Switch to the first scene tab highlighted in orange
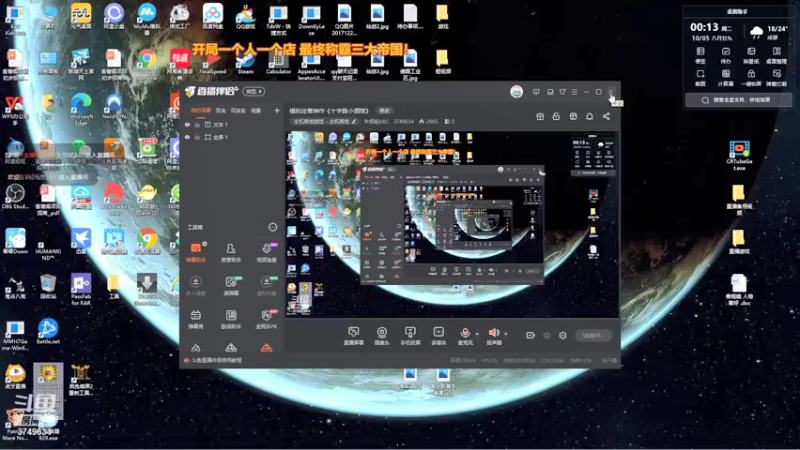This screenshot has height=450, width=800. point(201,110)
